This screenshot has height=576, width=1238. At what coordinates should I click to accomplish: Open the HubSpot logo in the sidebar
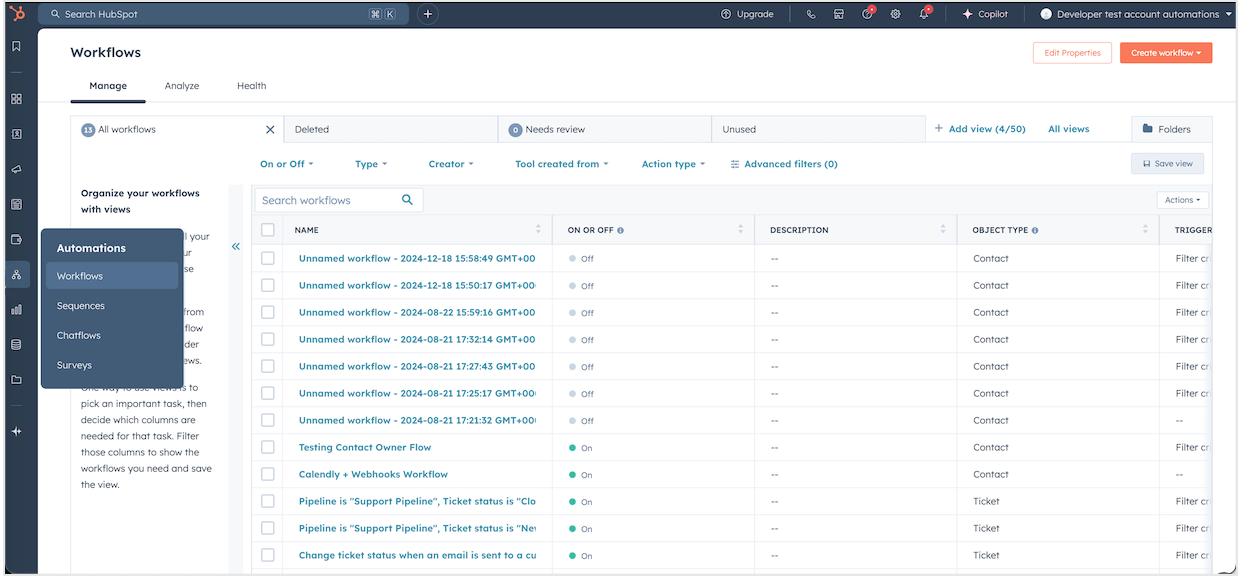tap(15, 13)
